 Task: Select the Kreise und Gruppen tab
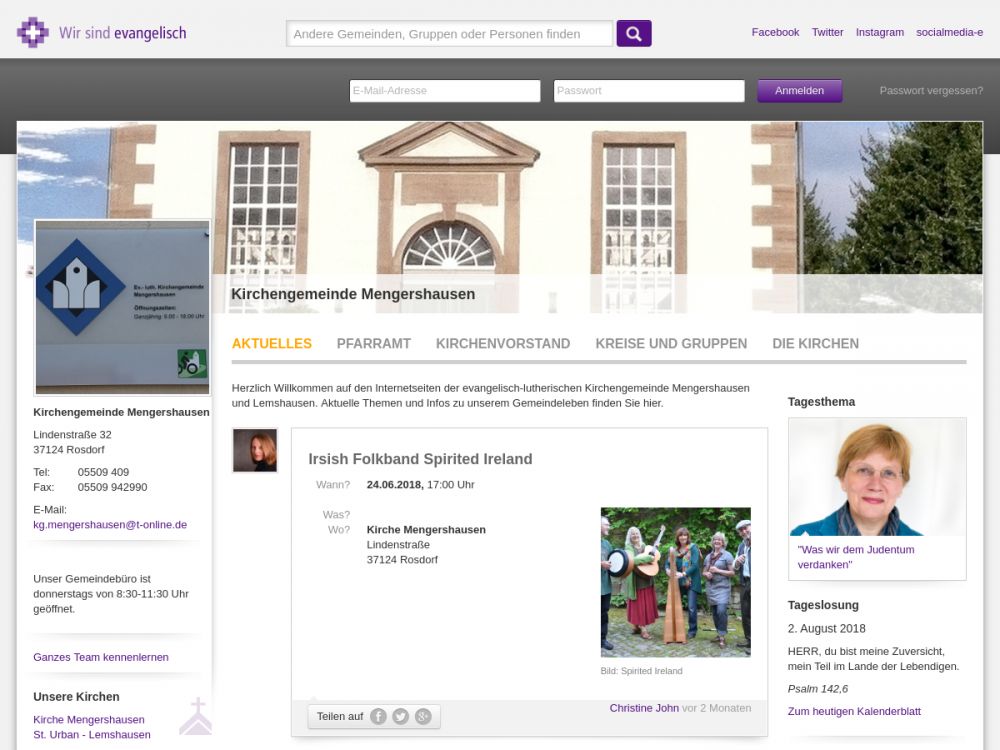671,343
